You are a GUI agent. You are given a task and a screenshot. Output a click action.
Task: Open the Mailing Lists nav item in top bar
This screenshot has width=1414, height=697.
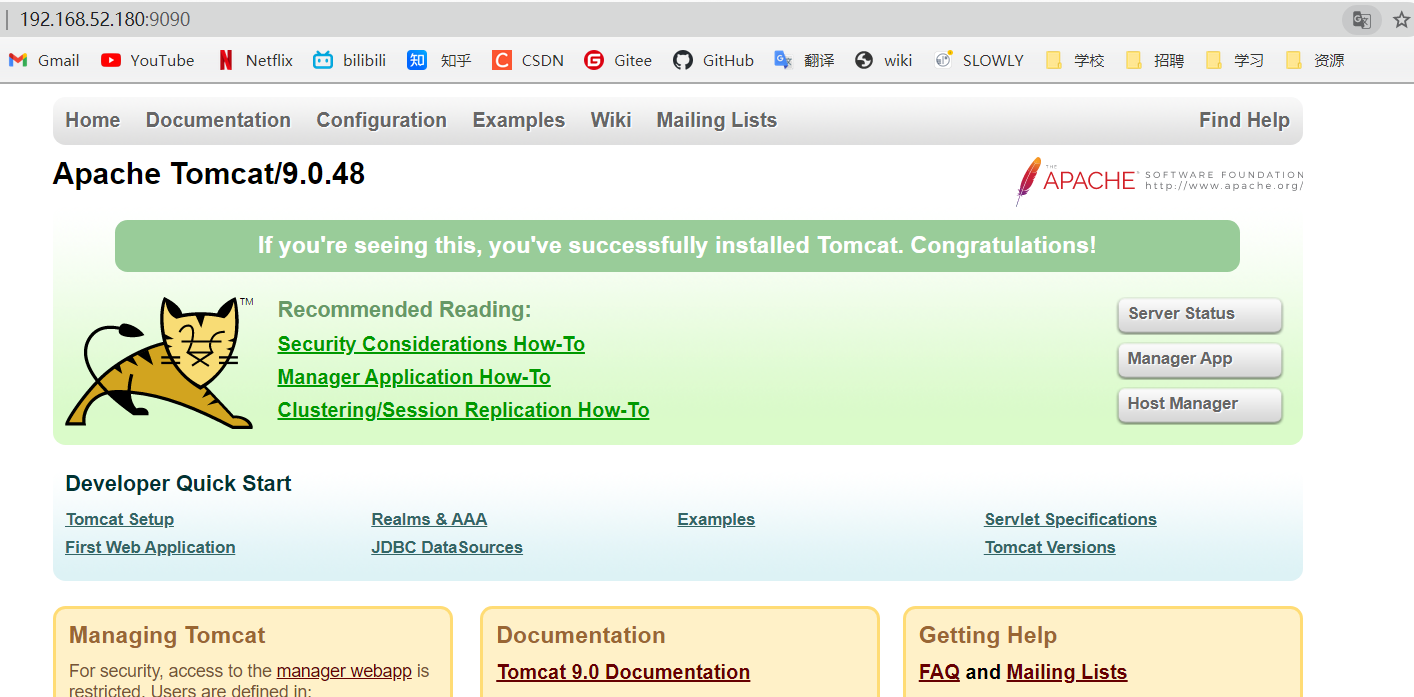click(717, 120)
